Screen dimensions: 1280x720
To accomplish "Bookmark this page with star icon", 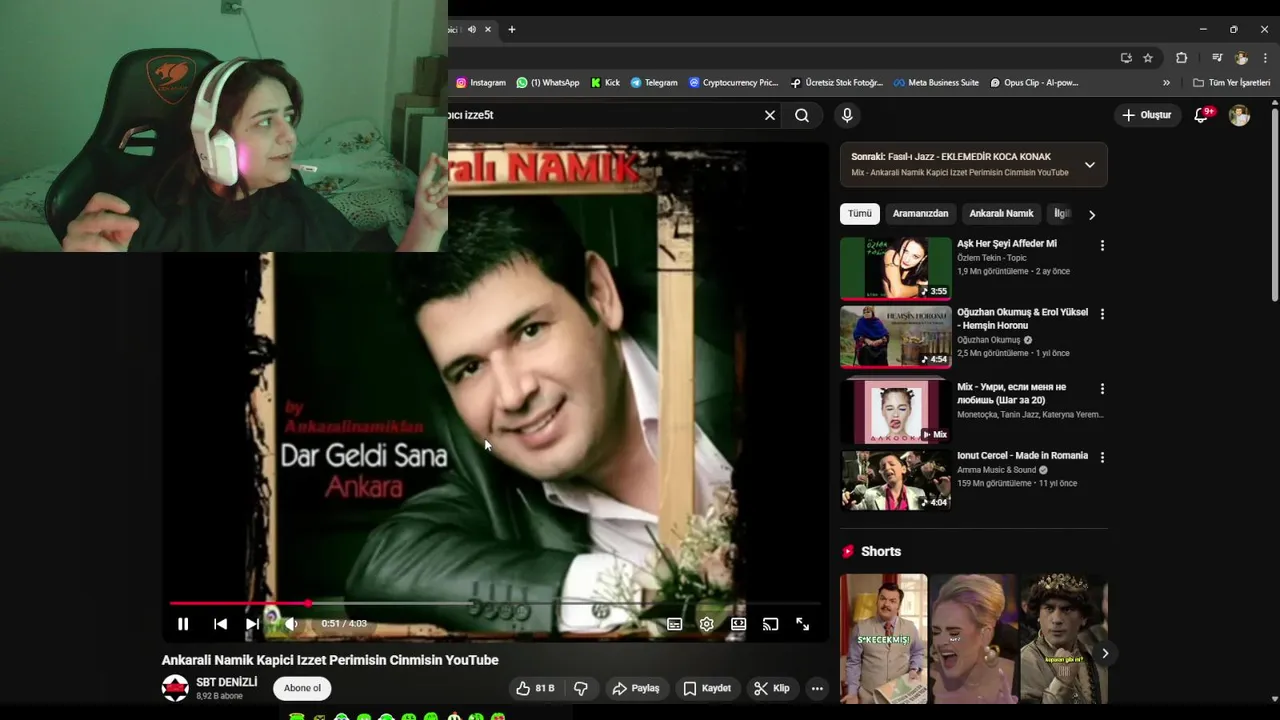I will [1148, 58].
